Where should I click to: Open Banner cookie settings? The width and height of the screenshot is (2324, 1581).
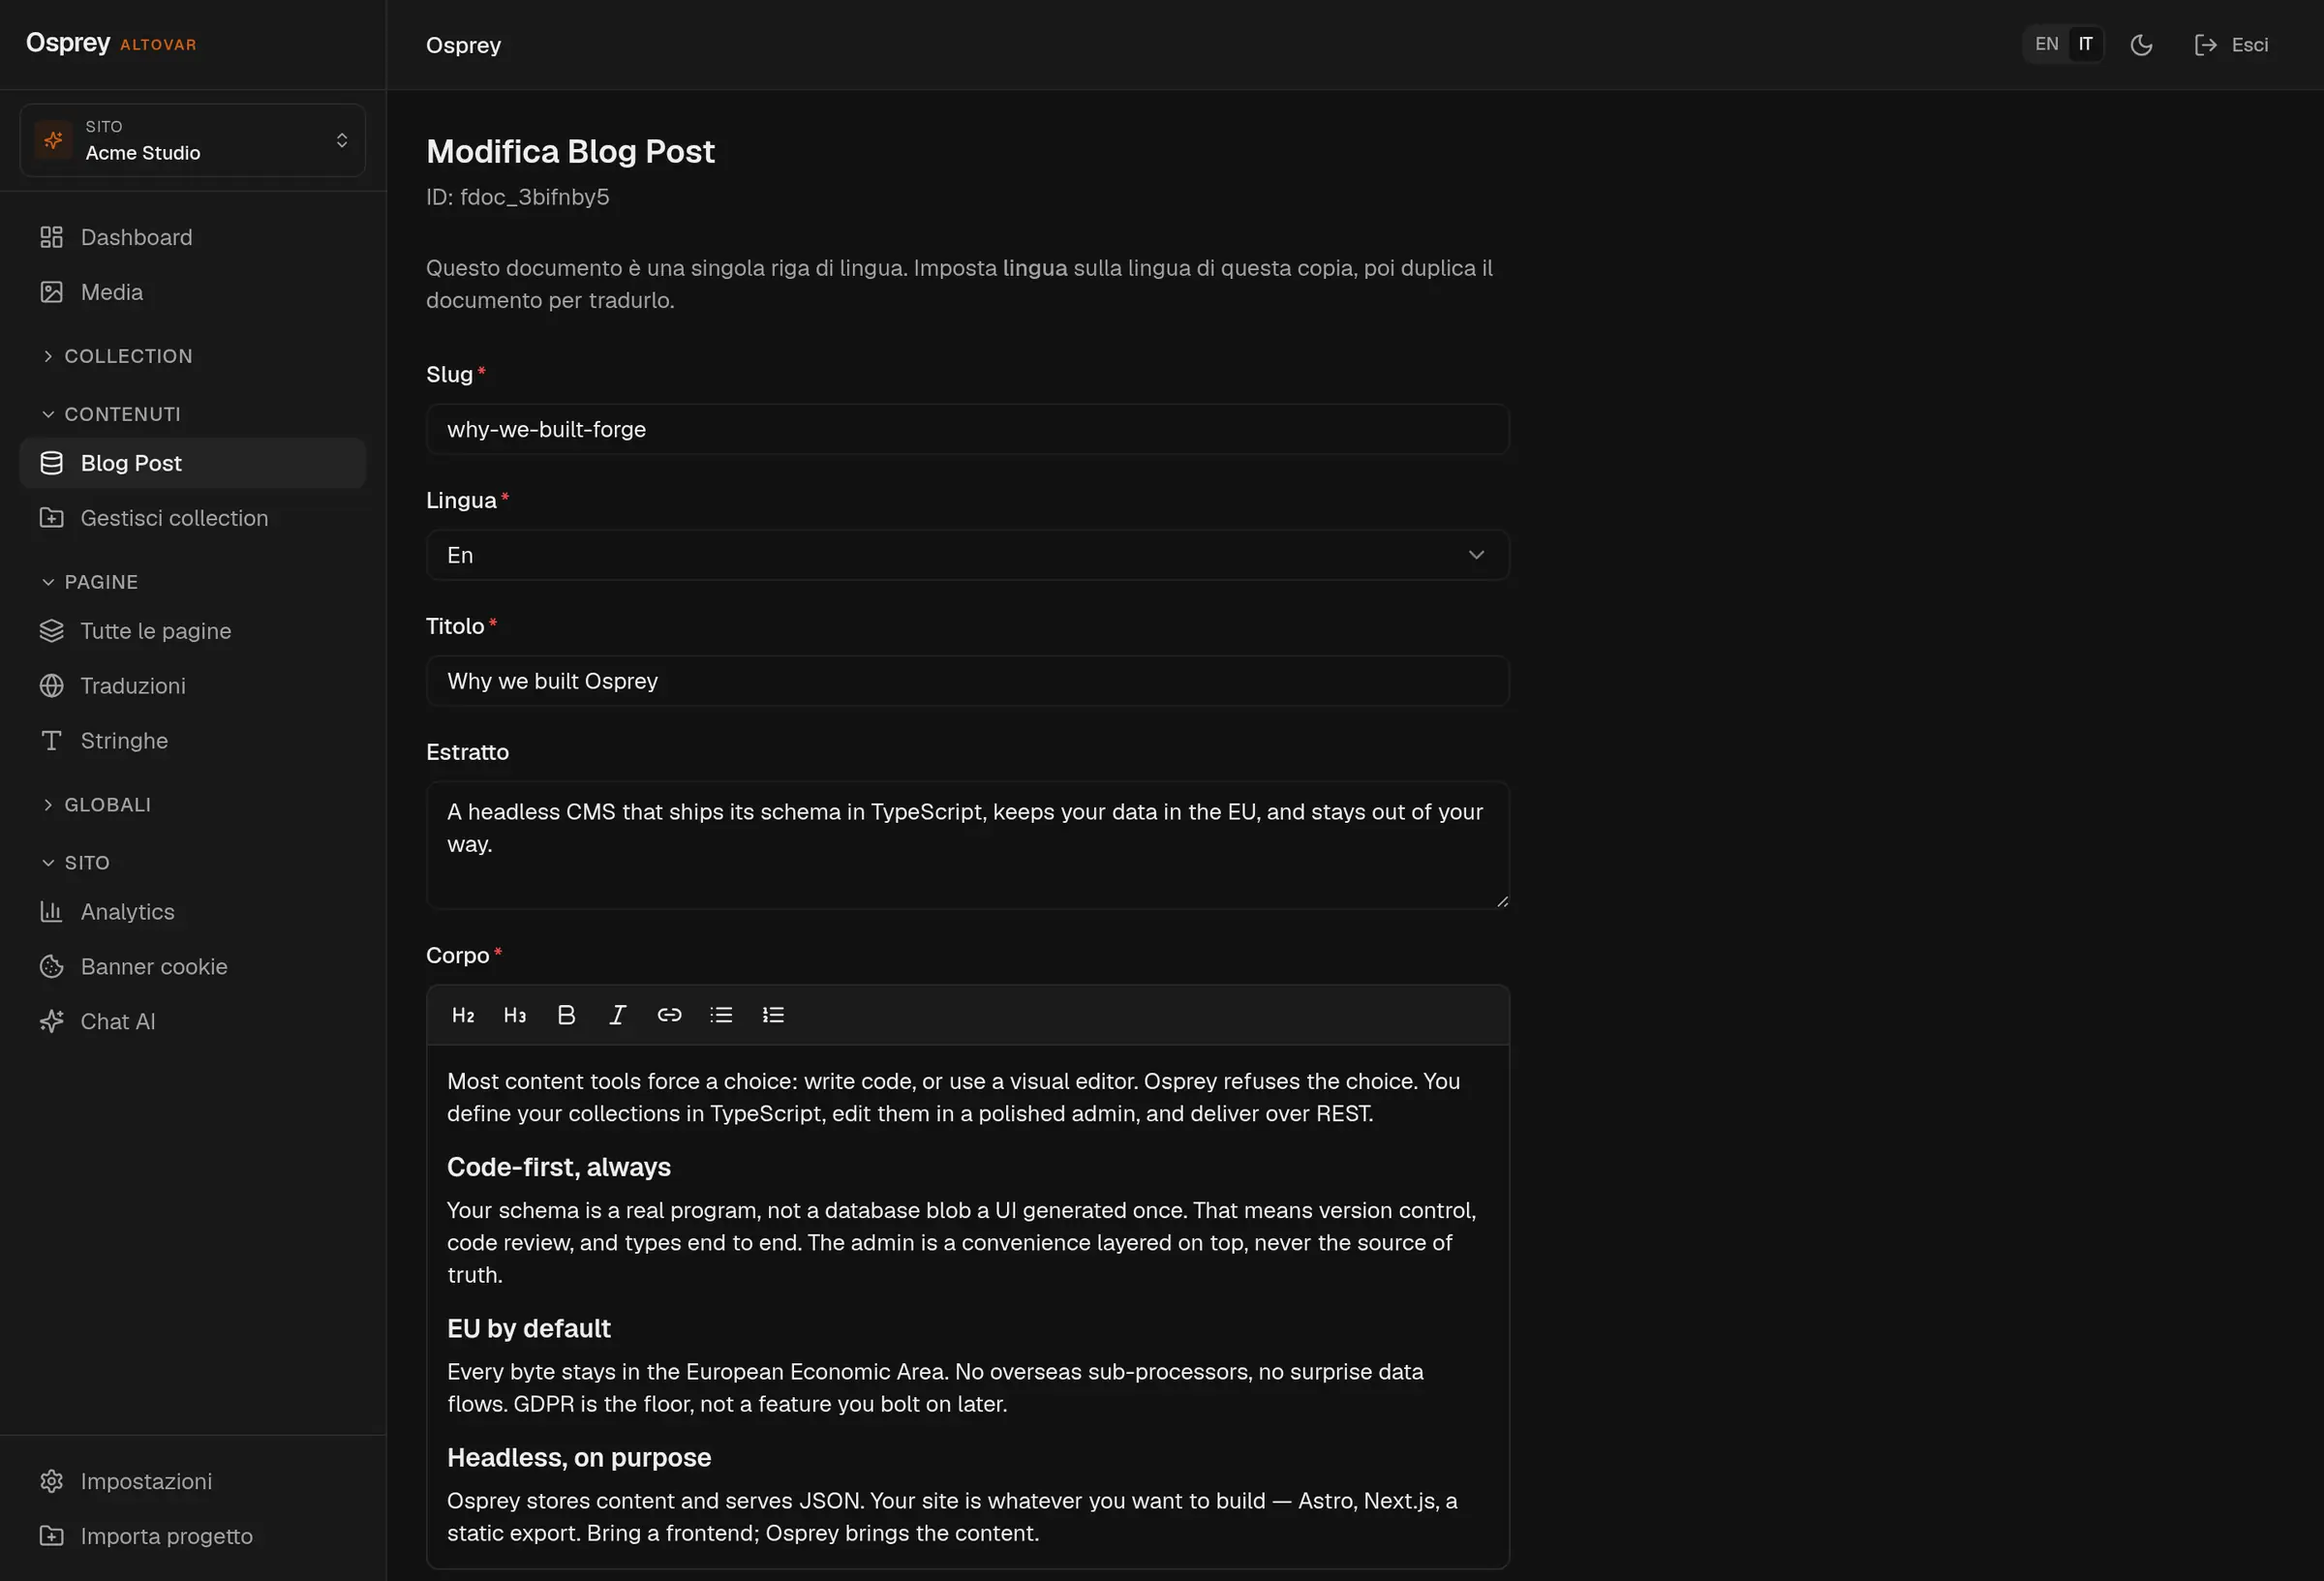click(x=192, y=967)
